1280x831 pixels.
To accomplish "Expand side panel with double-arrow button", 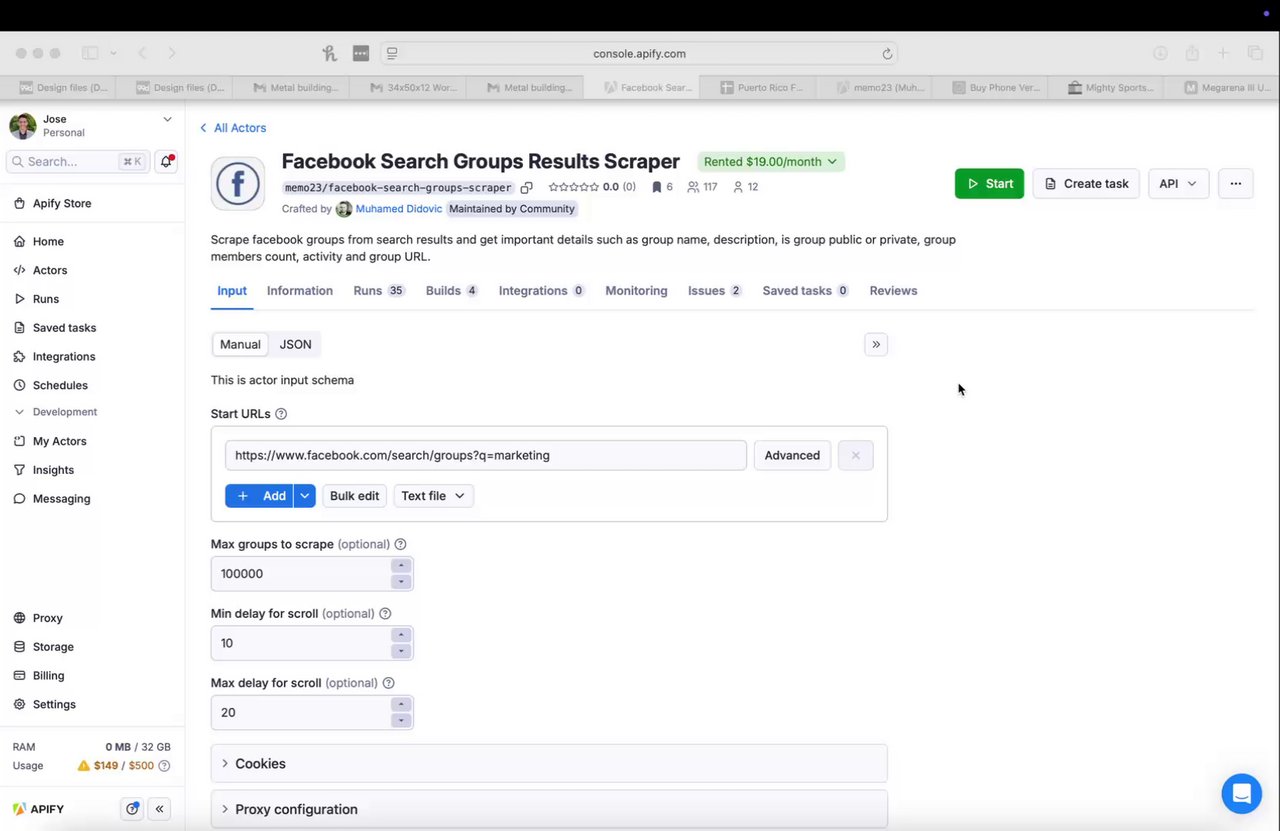I will (876, 344).
